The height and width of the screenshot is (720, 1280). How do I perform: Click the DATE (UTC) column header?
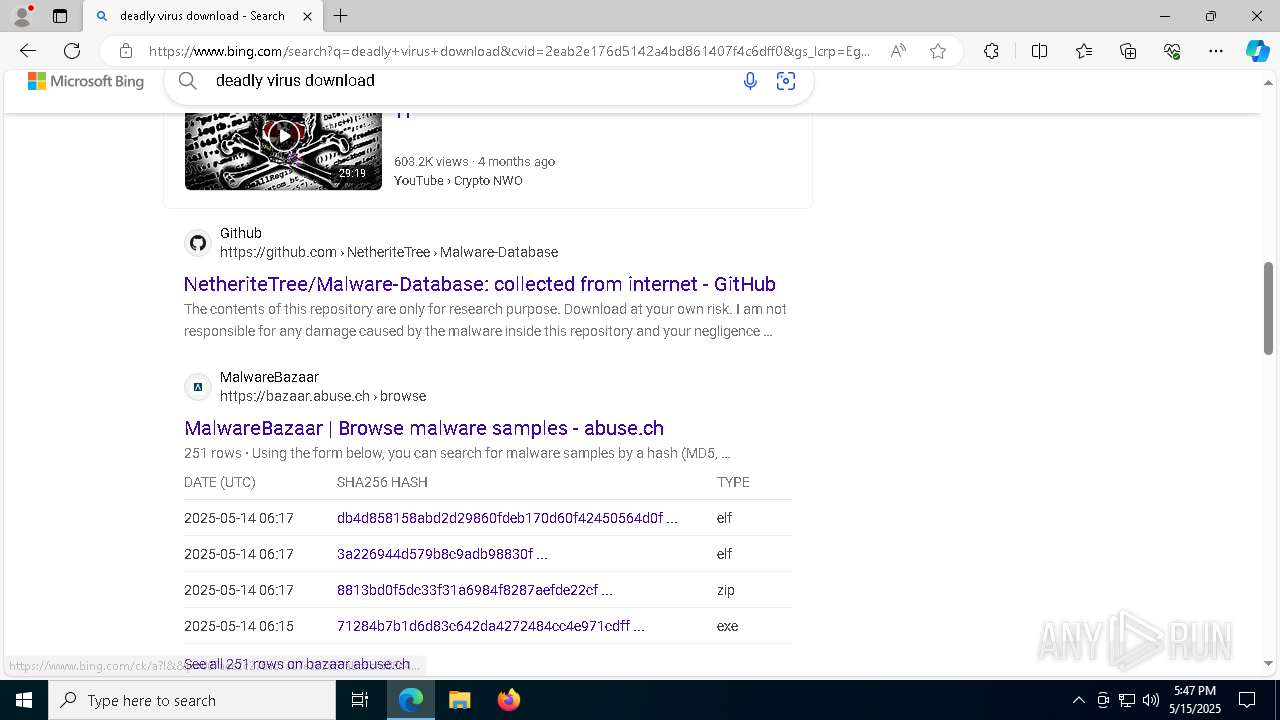220,482
